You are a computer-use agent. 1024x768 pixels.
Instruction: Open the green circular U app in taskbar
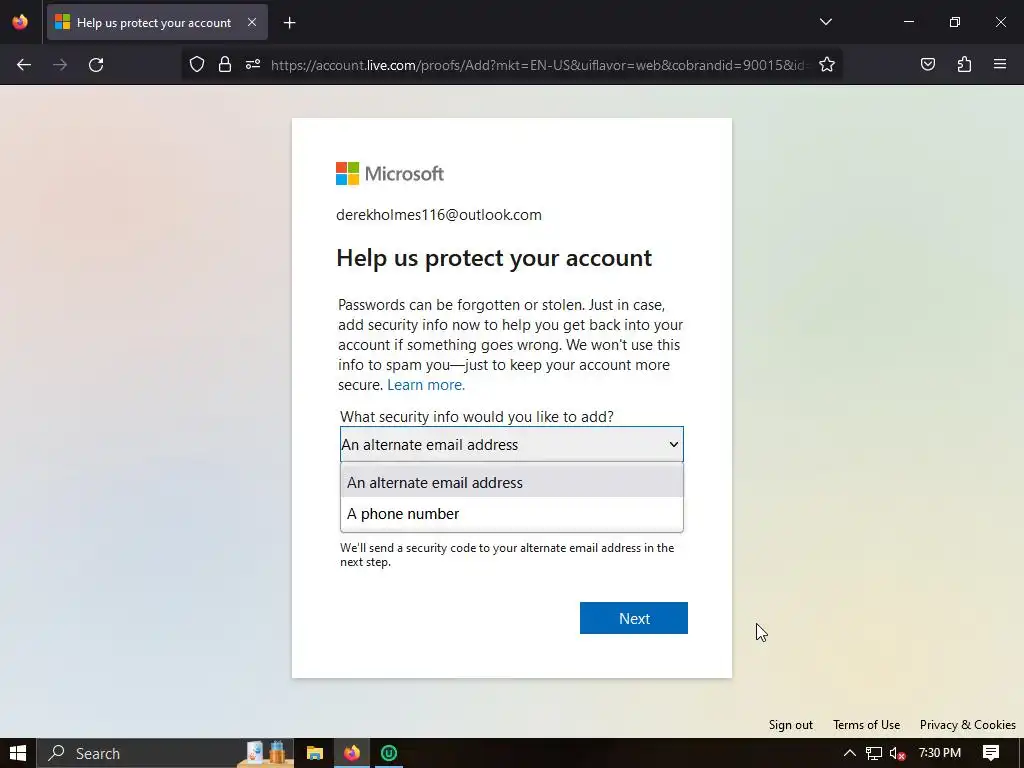coord(389,753)
